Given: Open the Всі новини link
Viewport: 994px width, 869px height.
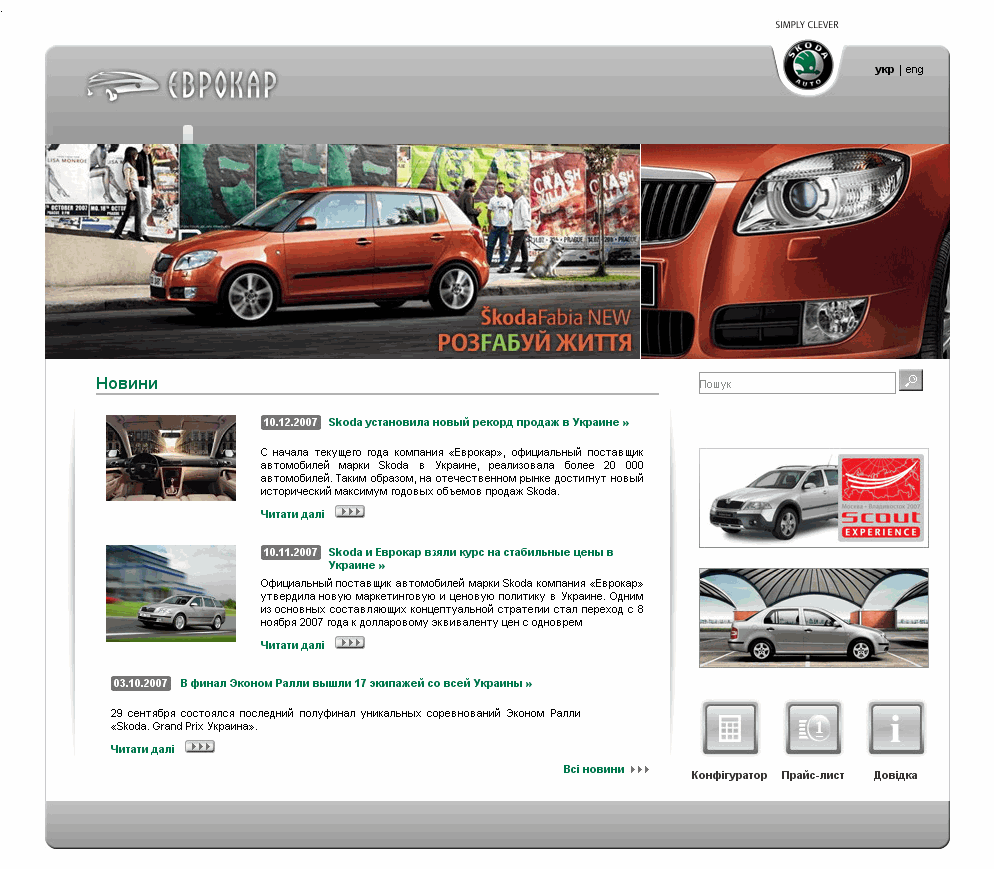Looking at the screenshot, I should coord(594,769).
